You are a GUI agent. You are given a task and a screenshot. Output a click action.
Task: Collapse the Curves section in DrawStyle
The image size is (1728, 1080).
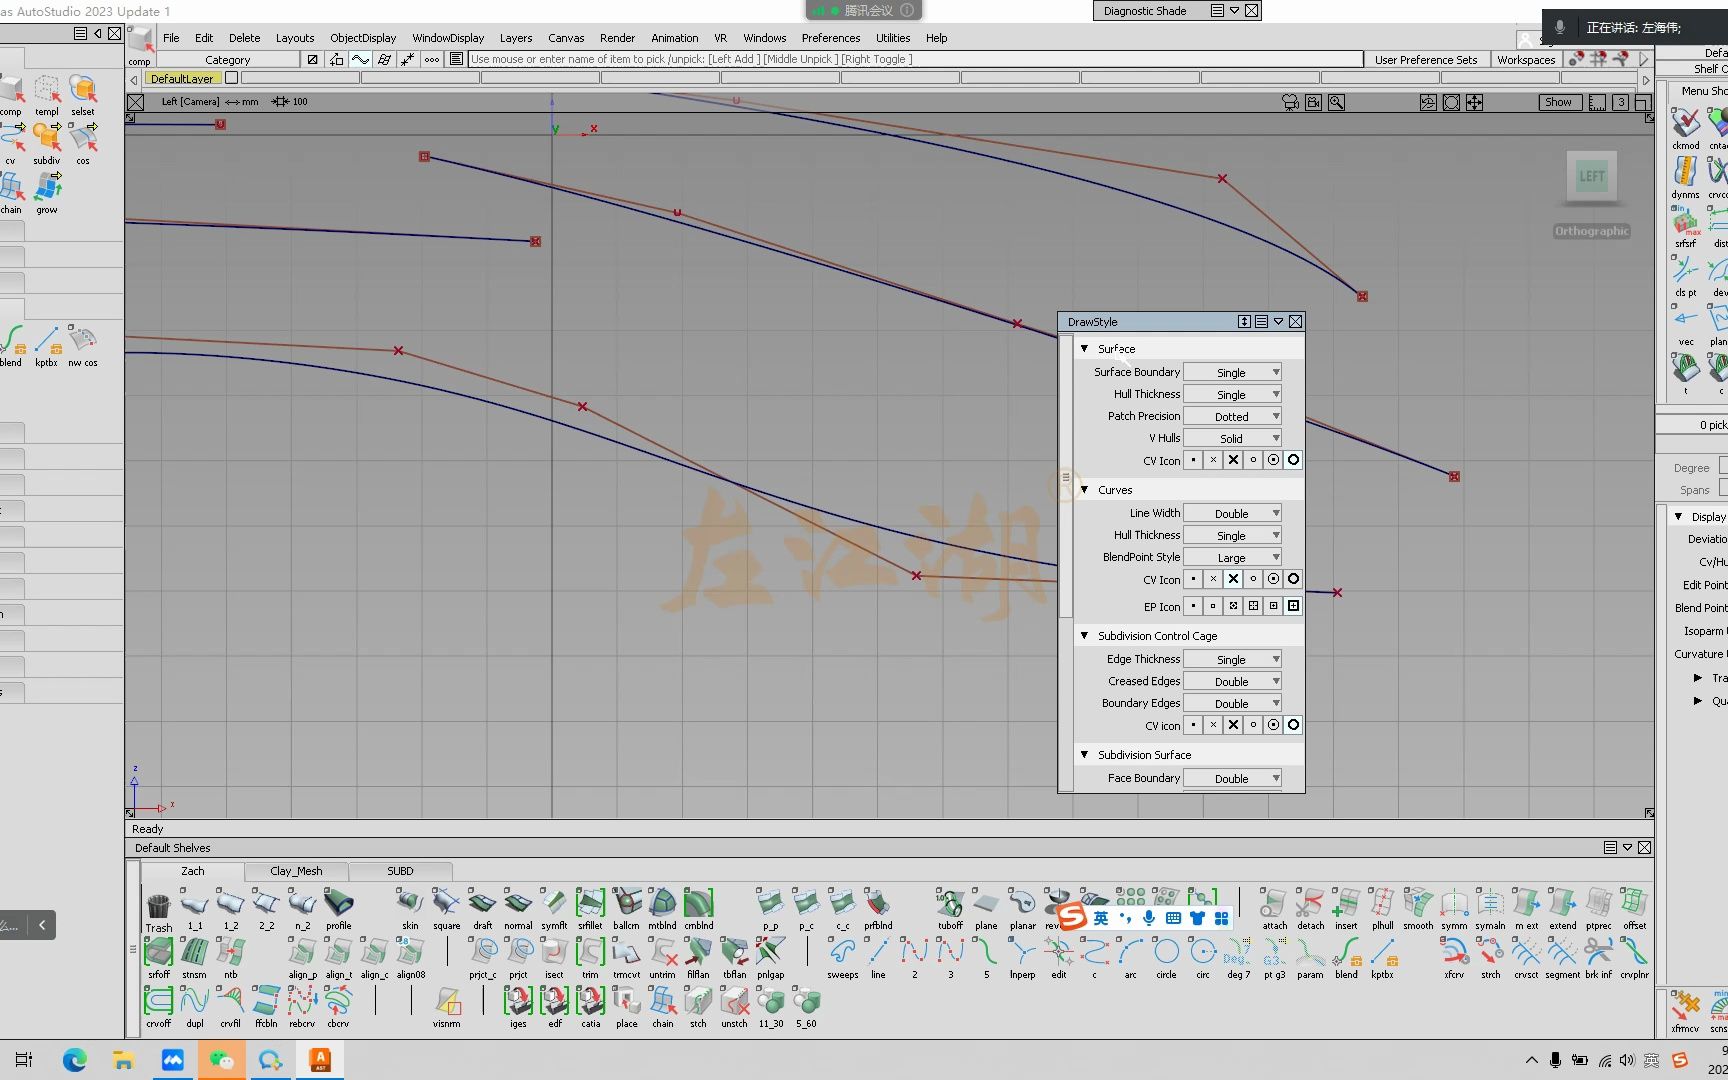click(x=1084, y=489)
